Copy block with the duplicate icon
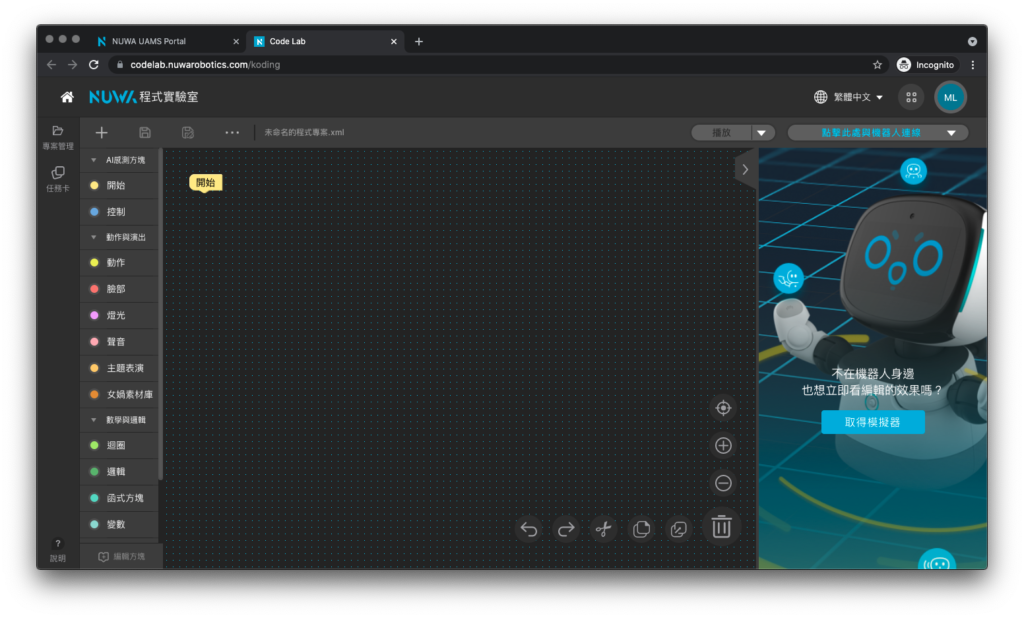Screen dimensions: 1024x618 (641, 529)
